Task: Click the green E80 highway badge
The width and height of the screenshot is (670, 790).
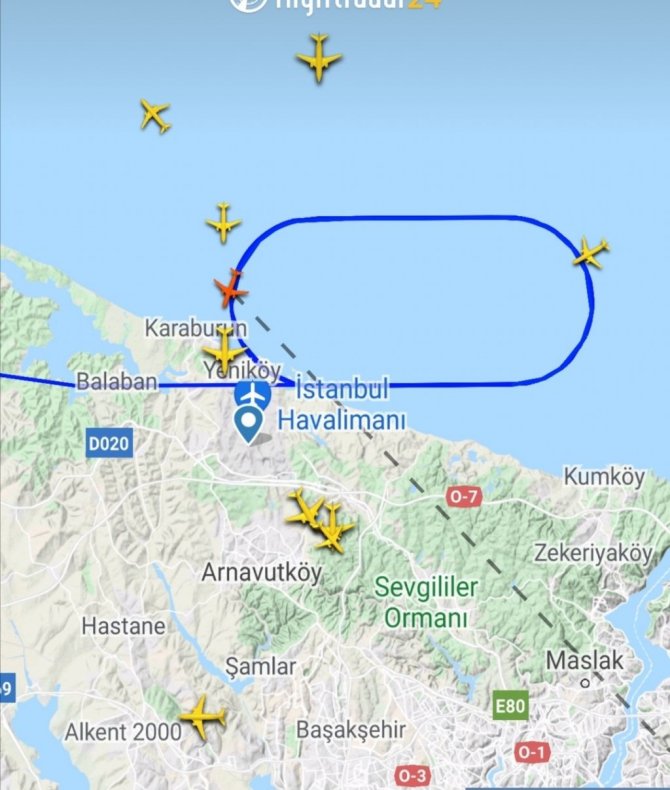Action: pos(510,705)
